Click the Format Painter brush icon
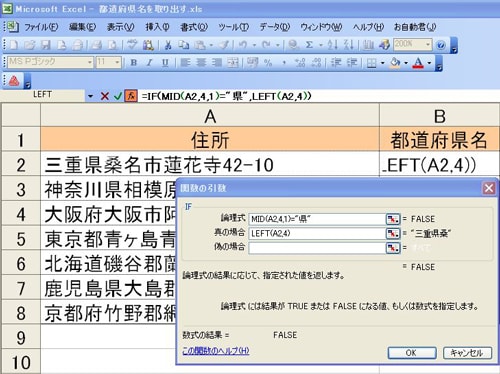 (224, 45)
